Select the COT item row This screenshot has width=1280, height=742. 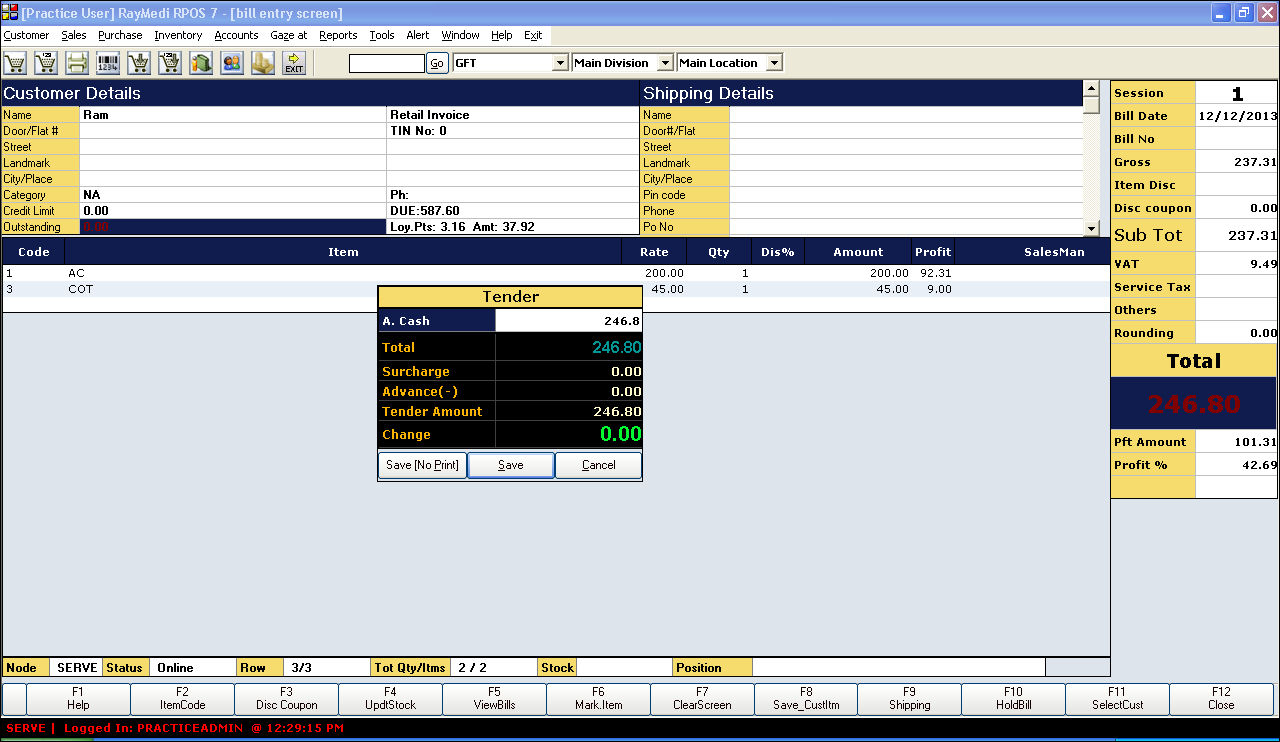point(556,289)
